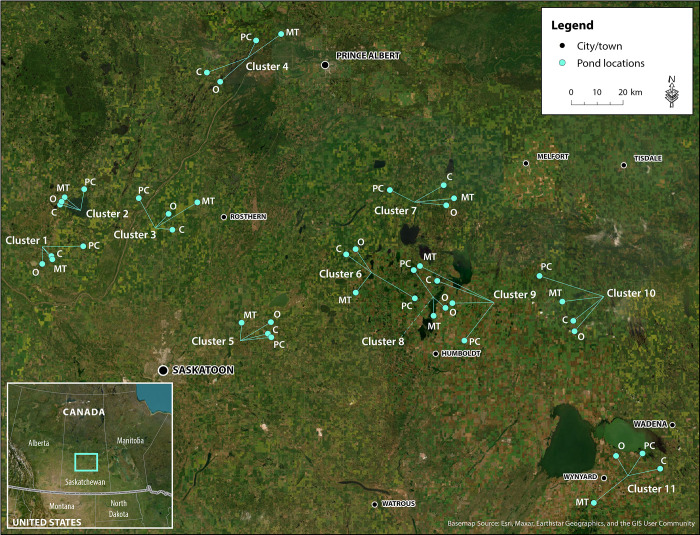This screenshot has width=700, height=535.
Task: Select the MT pond marker of Cluster 3
Action: coord(197,202)
